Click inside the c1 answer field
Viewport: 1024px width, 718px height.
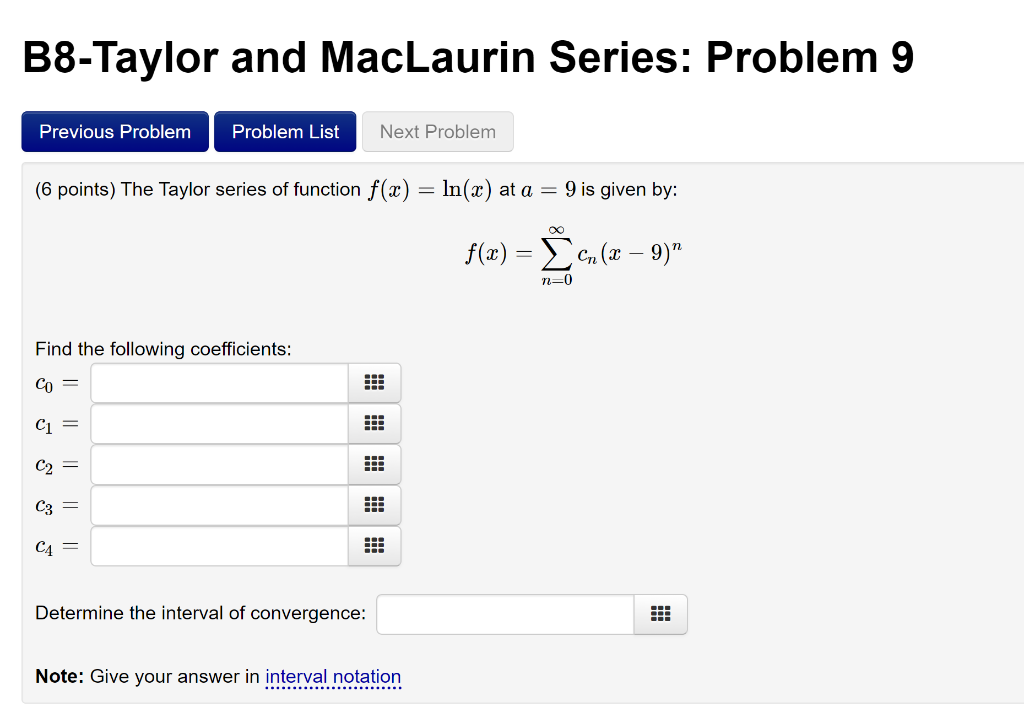pos(218,423)
